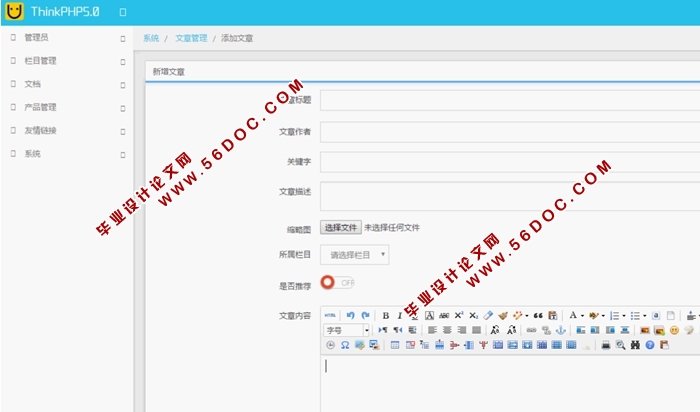Open the 字号 font size dropdown
Viewport: 700px width, 412px height.
coord(346,330)
